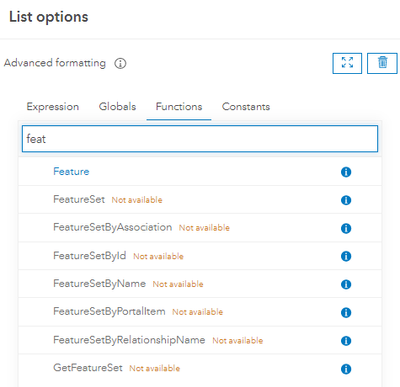View info icon for FeatureSetById
The height and width of the screenshot is (387, 400).
pos(346,256)
